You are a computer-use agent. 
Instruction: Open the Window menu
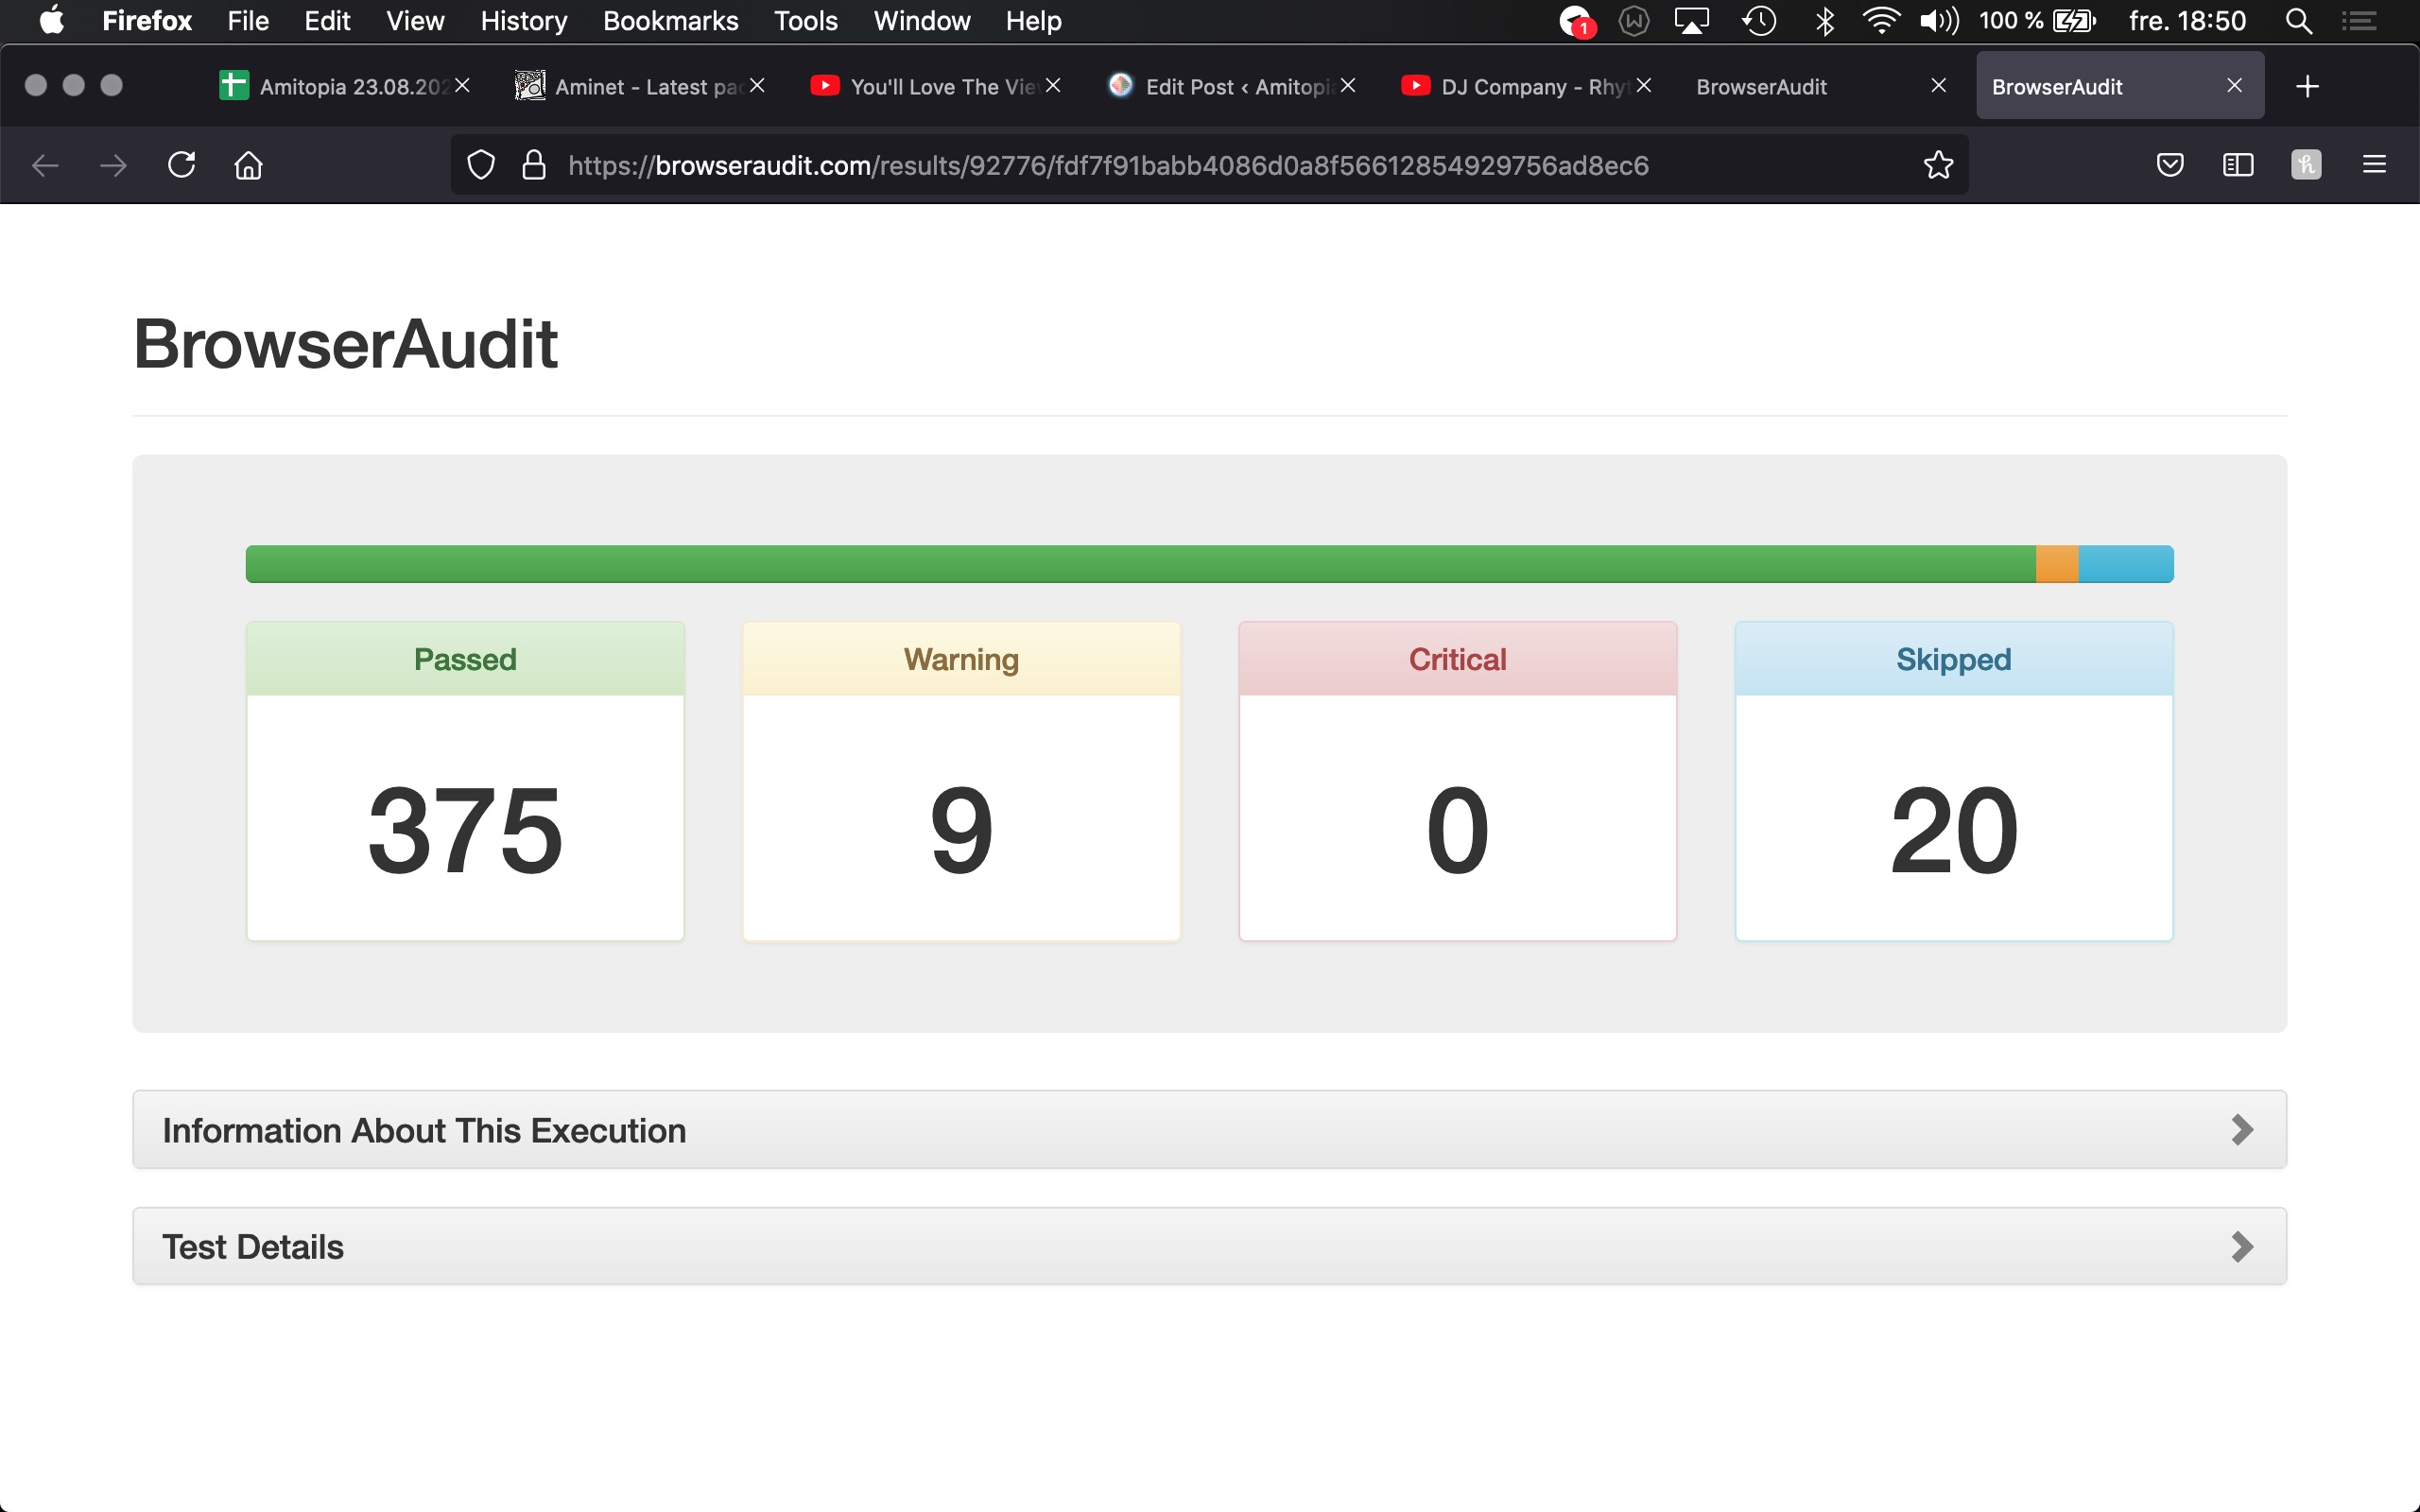[x=921, y=21]
